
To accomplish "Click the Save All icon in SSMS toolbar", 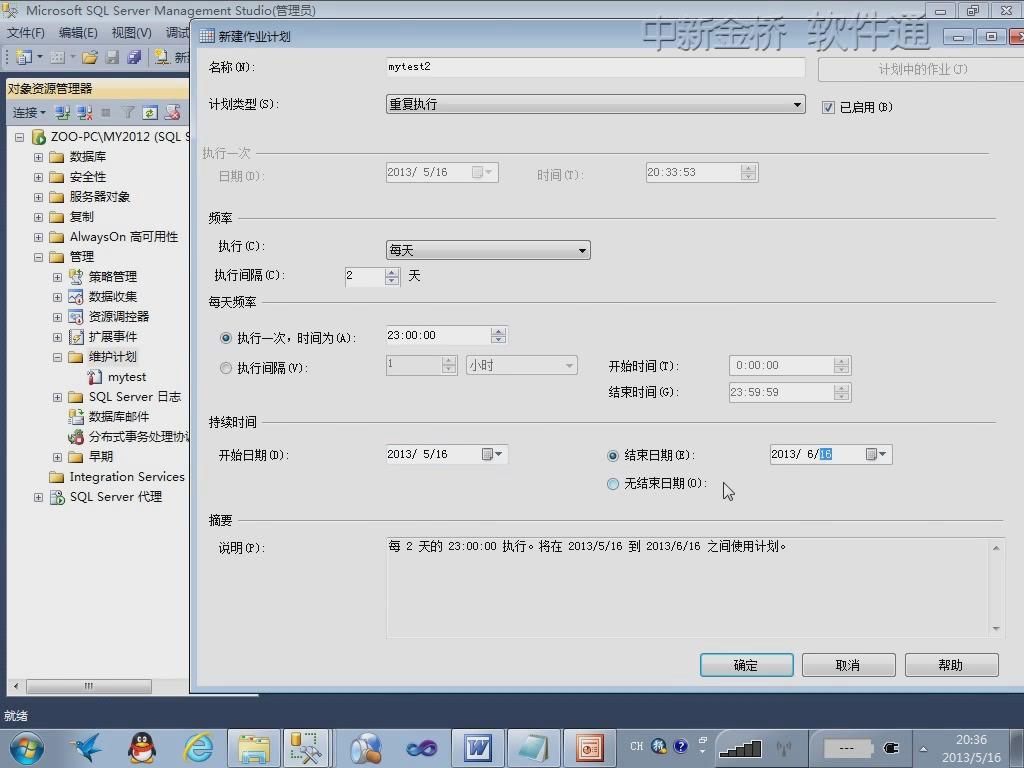I will click(x=134, y=57).
